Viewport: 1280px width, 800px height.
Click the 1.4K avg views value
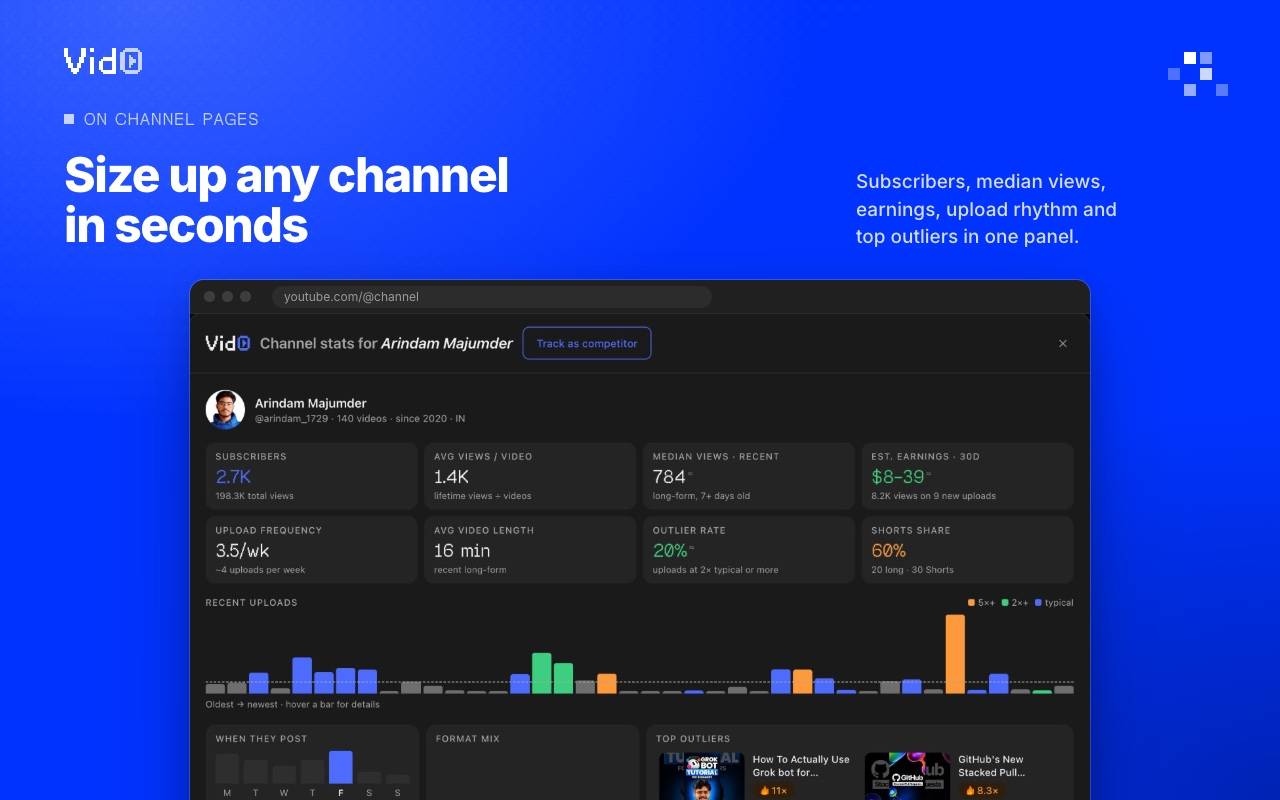point(452,476)
